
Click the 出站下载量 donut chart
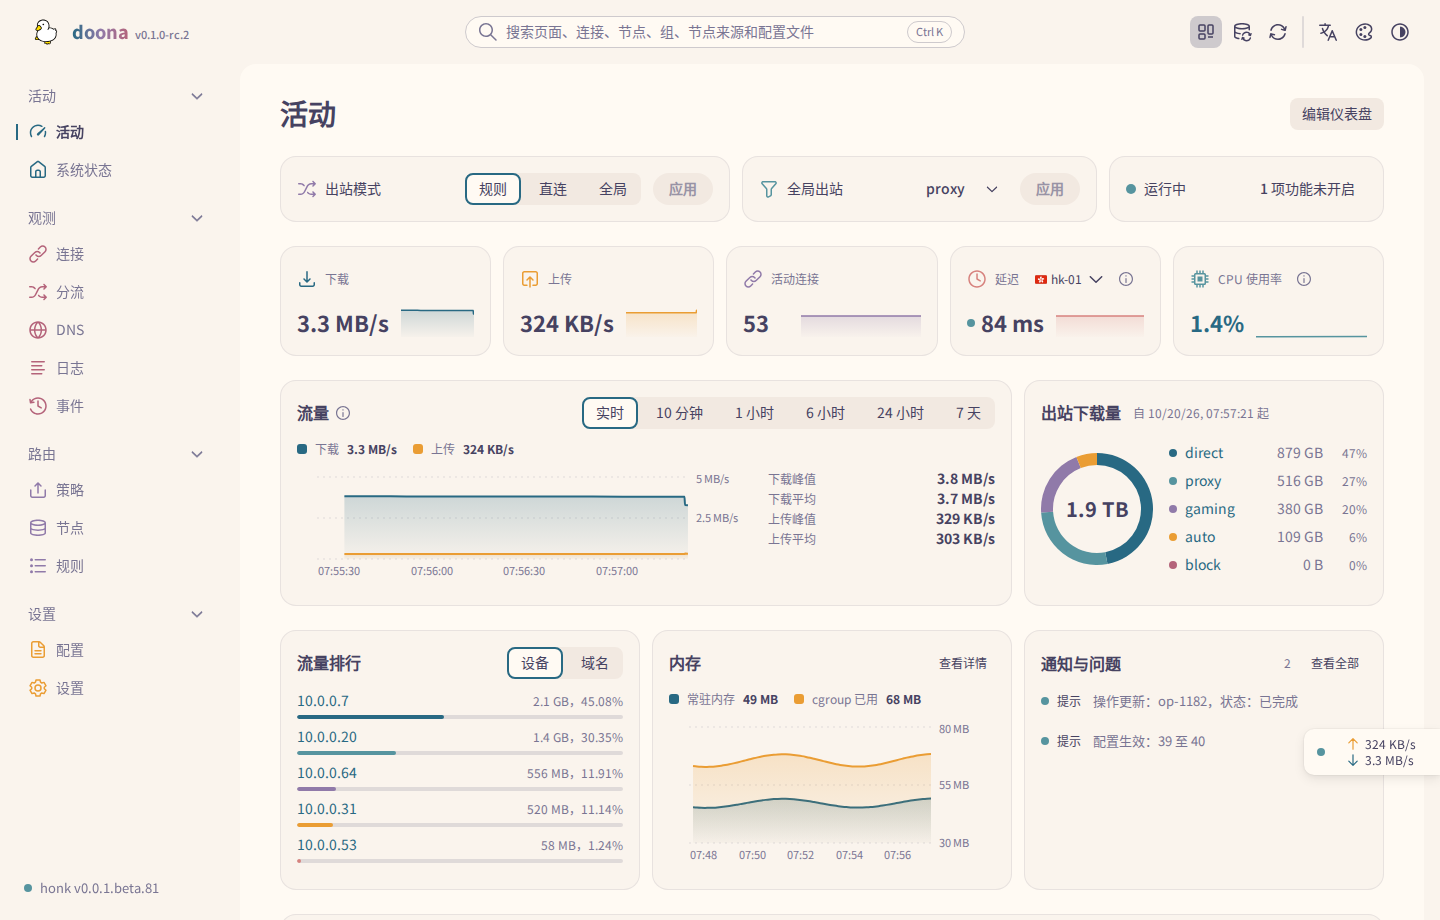pos(1097,509)
